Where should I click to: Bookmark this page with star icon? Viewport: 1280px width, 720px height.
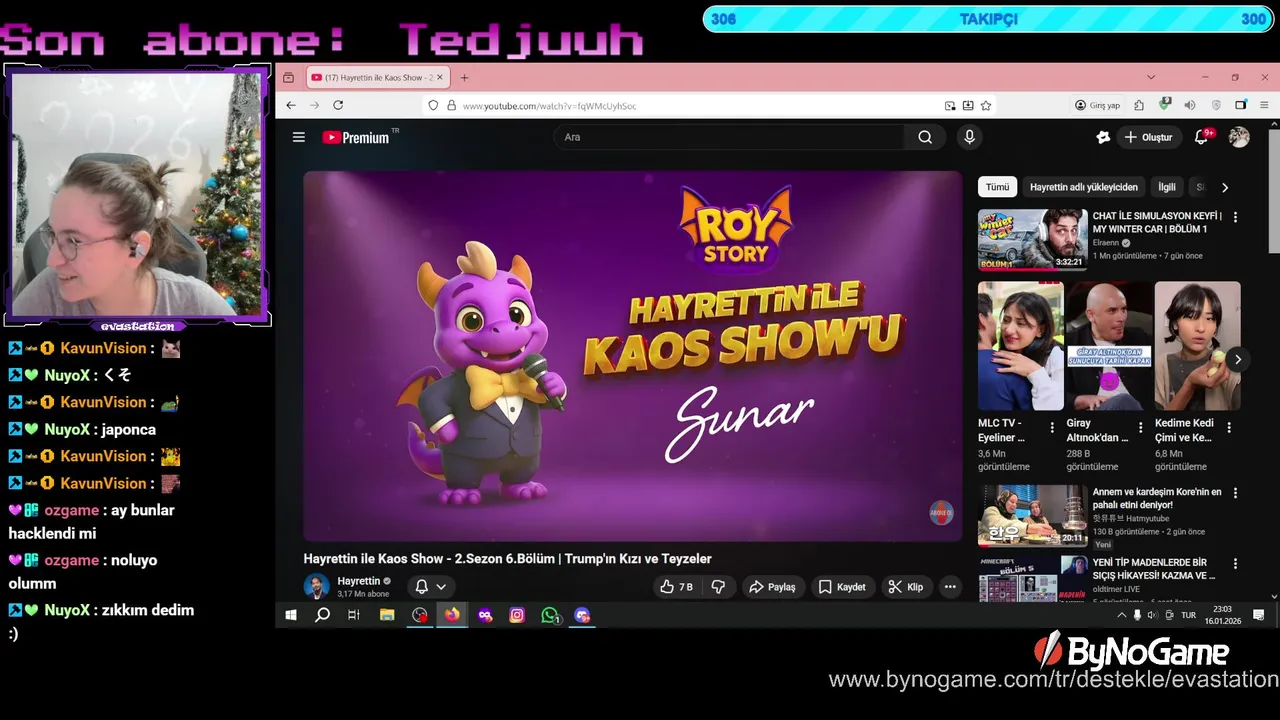[986, 105]
